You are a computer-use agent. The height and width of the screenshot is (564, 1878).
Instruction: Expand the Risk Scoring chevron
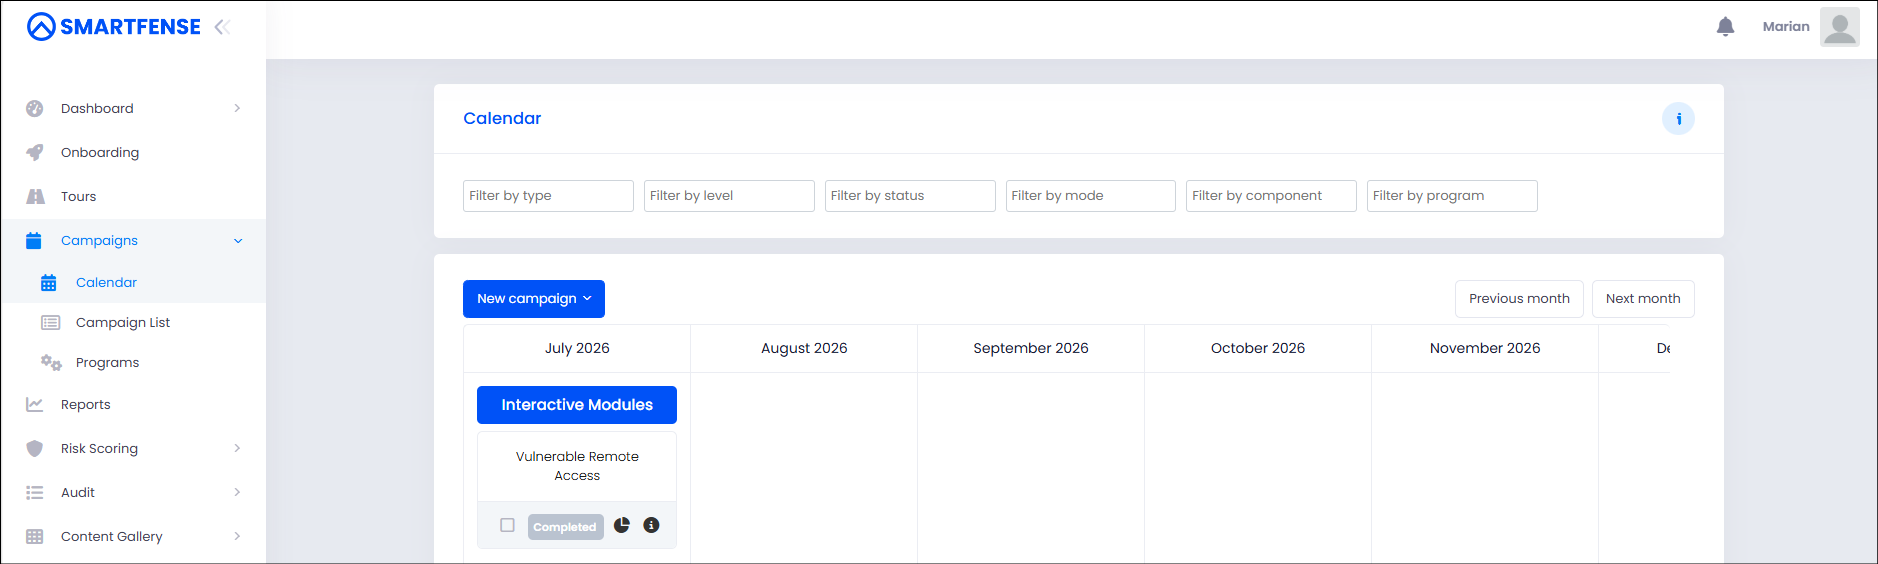237,449
